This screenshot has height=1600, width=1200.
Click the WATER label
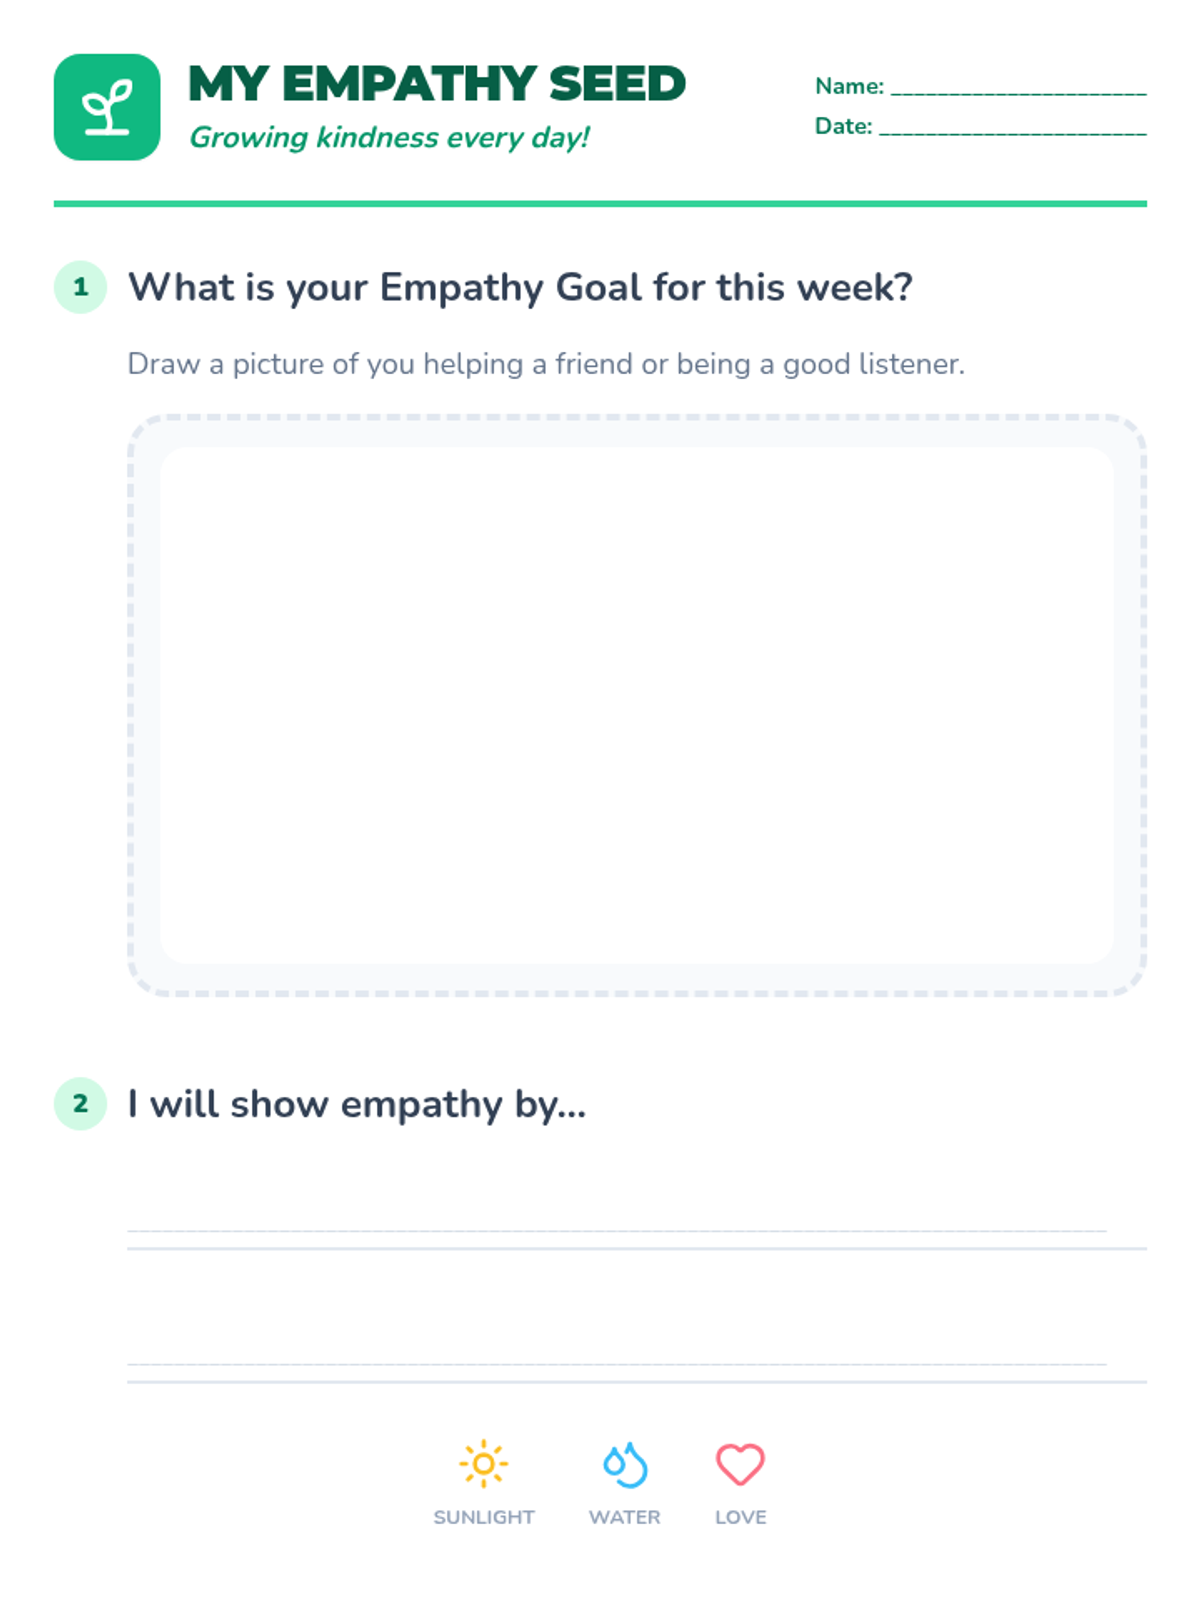coord(625,1517)
